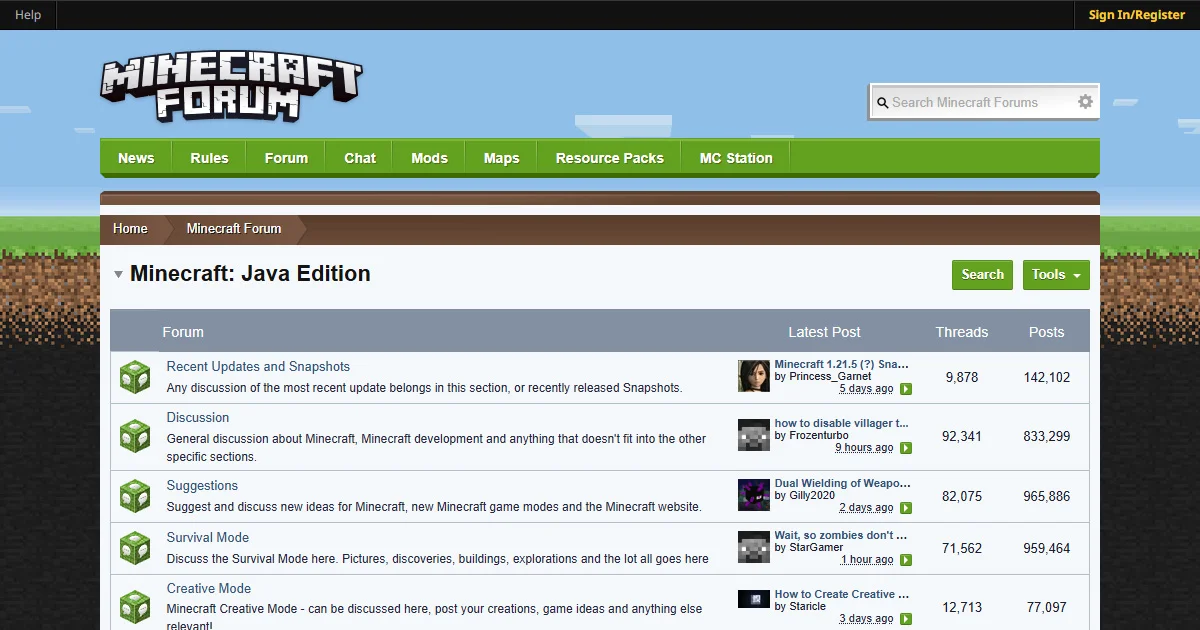Image resolution: width=1200 pixels, height=630 pixels.
Task: Open thread 'How to Create Creative ...'
Action: (842, 594)
